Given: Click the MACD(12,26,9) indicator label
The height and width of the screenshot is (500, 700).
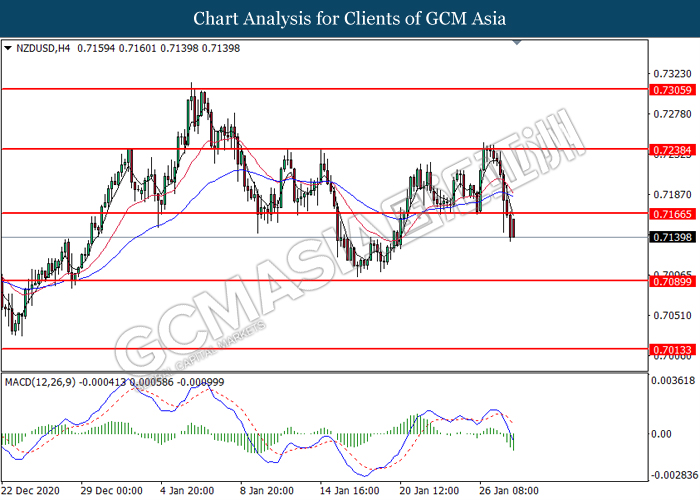Looking at the screenshot, I should [40, 382].
